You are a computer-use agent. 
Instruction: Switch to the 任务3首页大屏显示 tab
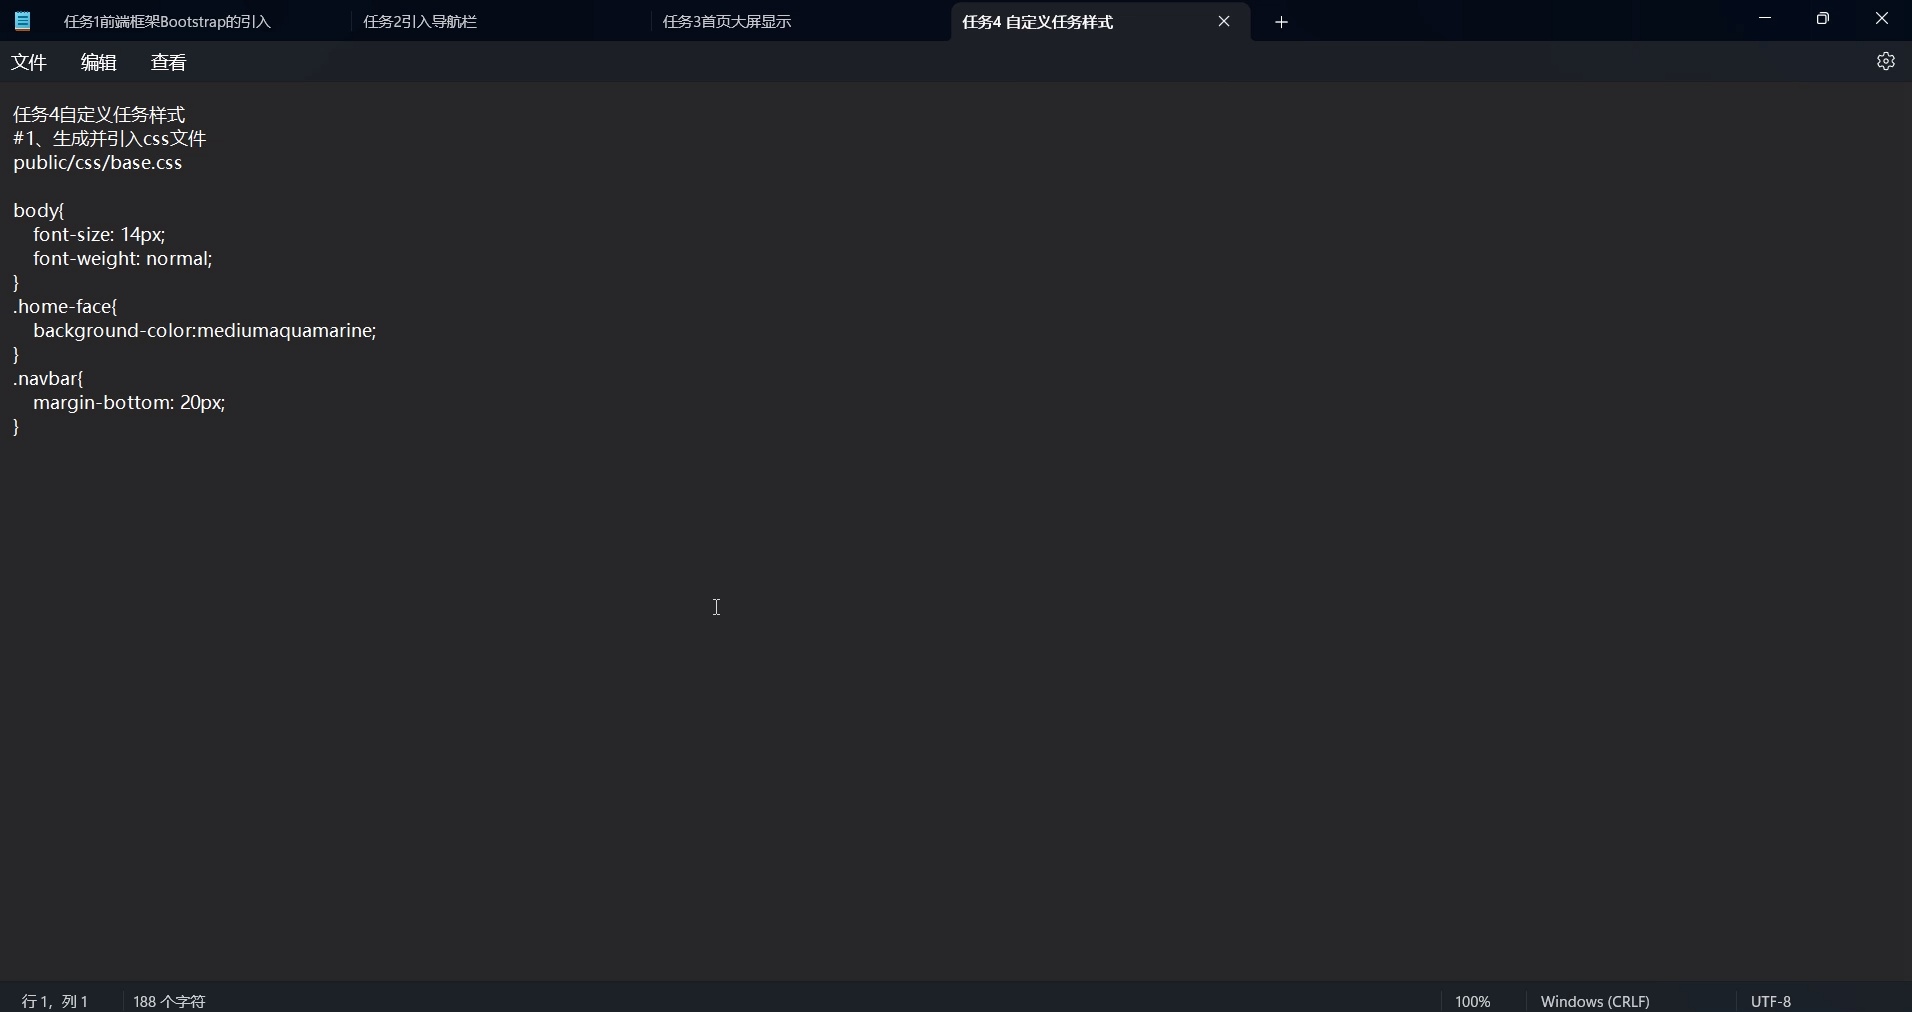click(x=729, y=21)
